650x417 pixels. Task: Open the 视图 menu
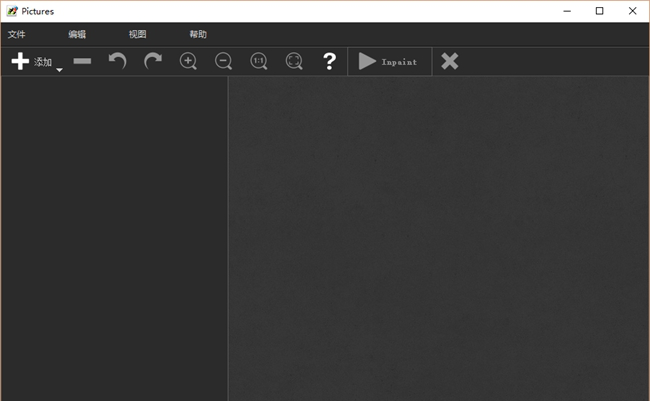point(137,34)
